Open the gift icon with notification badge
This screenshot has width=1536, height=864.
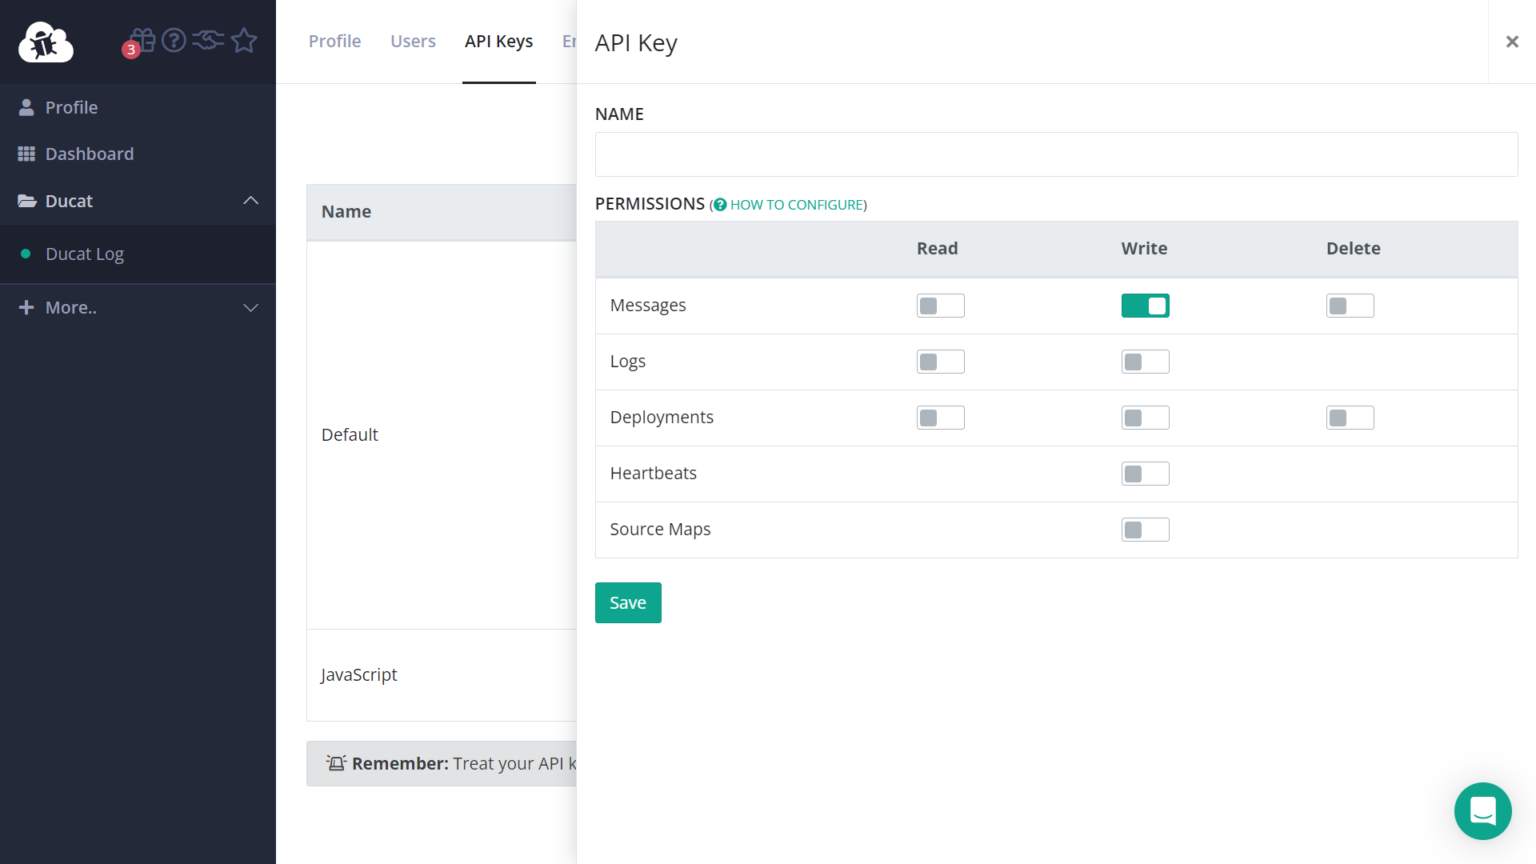141,41
